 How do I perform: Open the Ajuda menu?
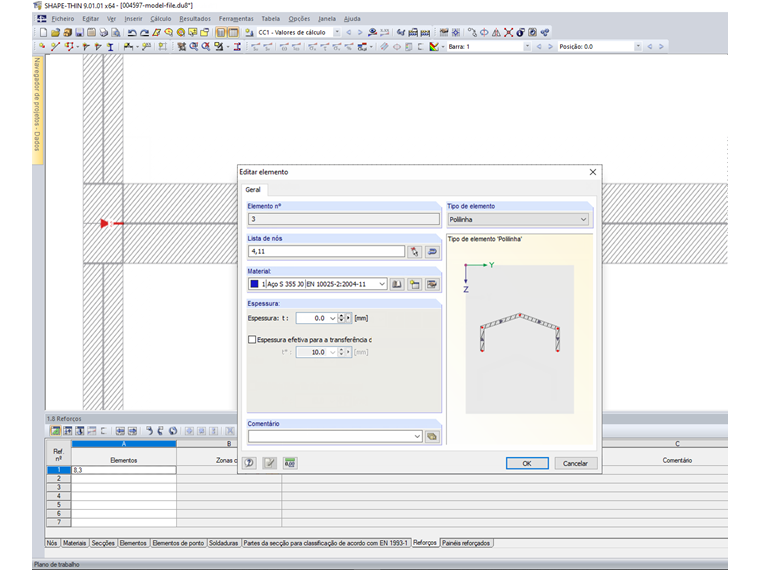click(352, 19)
